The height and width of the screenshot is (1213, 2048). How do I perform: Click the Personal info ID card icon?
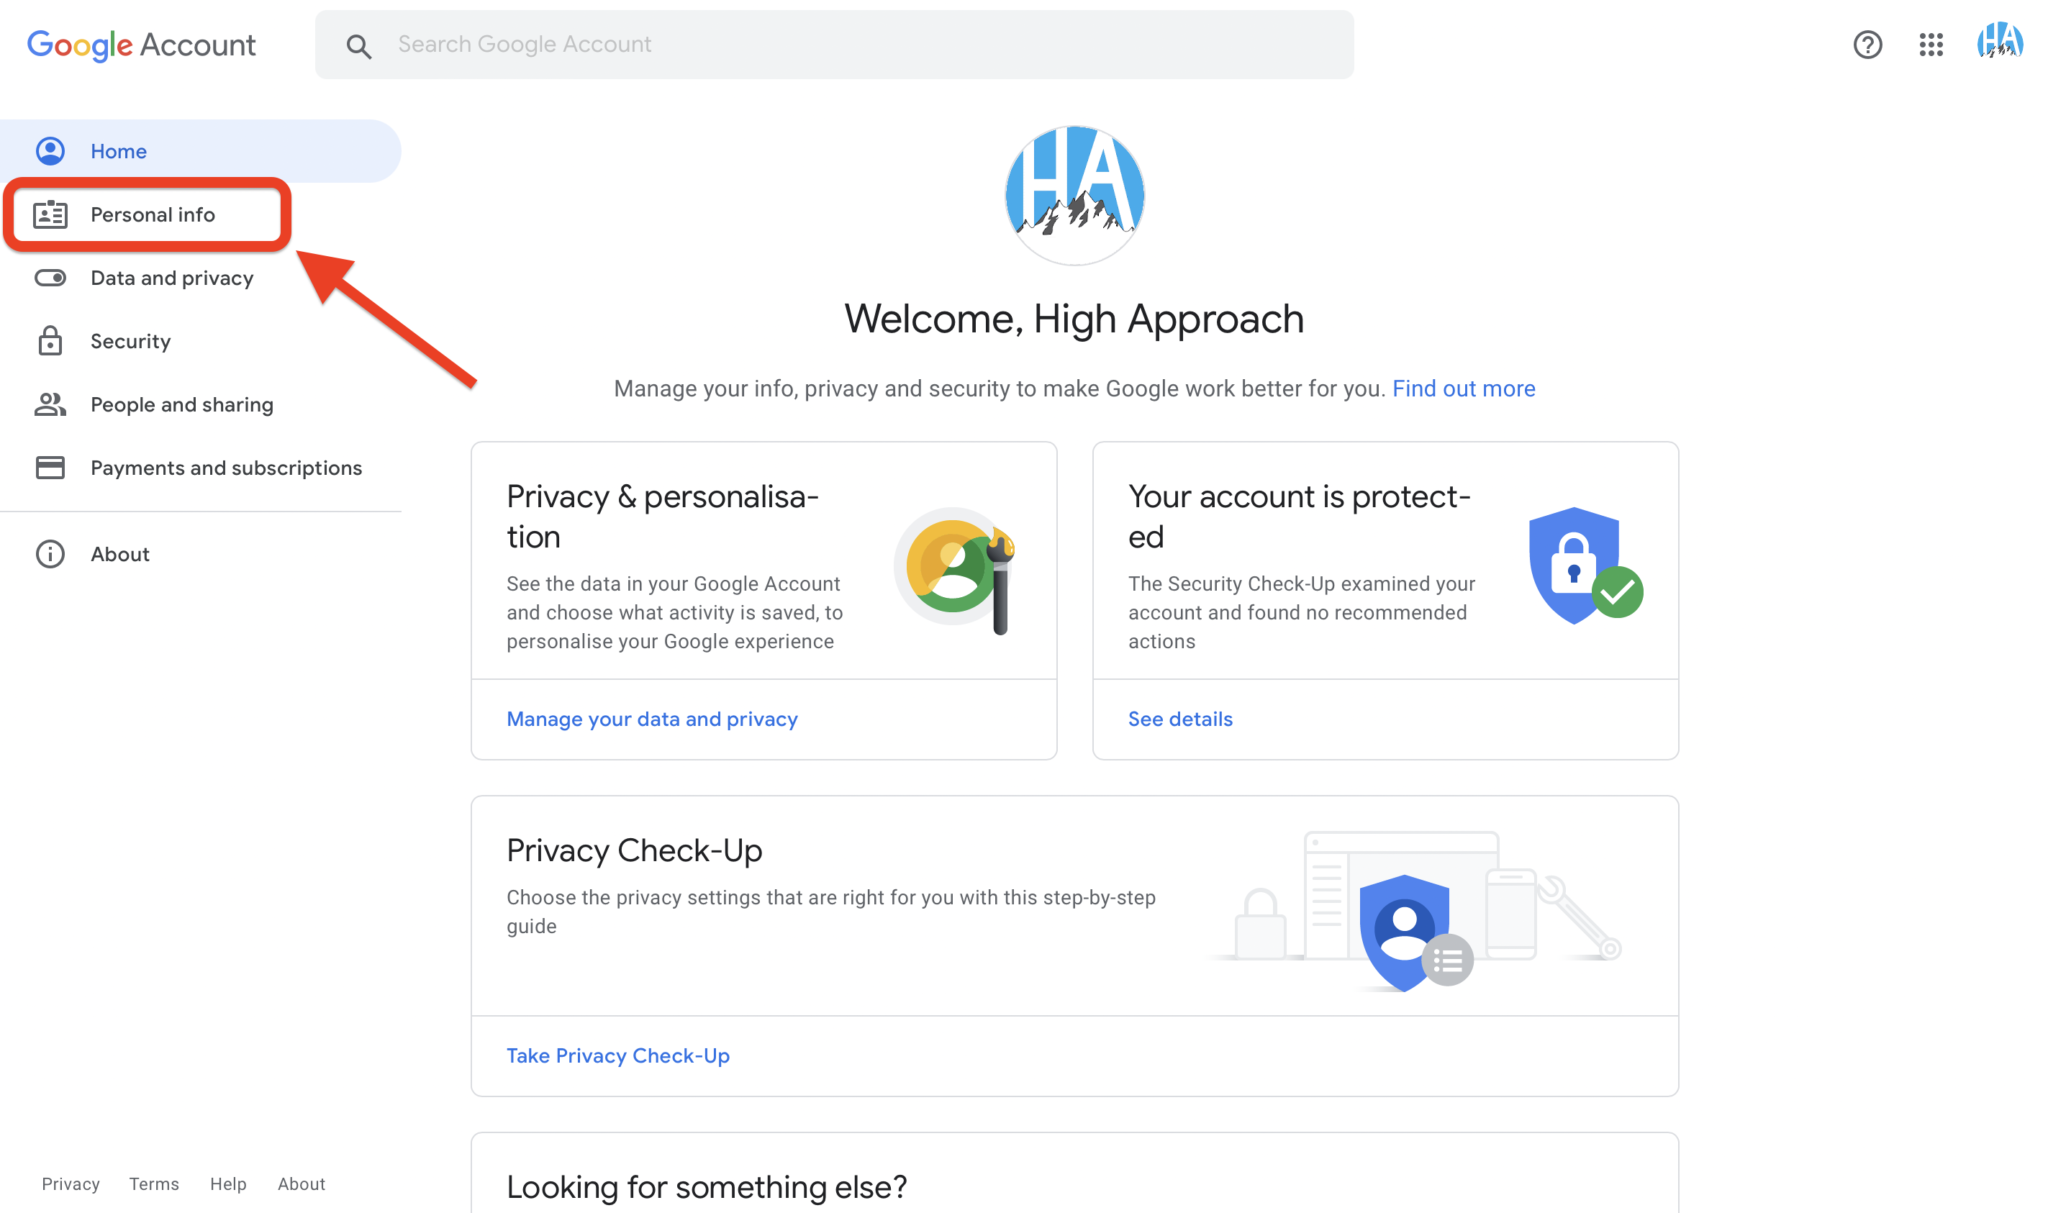(x=50, y=214)
